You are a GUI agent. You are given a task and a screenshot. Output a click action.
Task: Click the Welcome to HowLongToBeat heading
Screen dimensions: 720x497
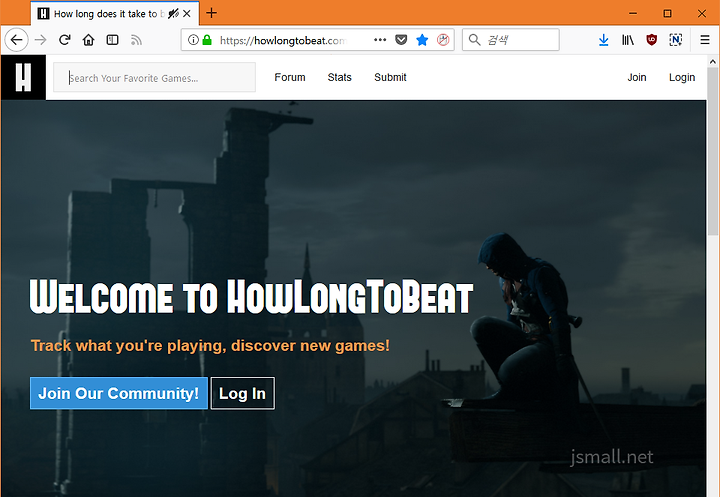point(251,297)
